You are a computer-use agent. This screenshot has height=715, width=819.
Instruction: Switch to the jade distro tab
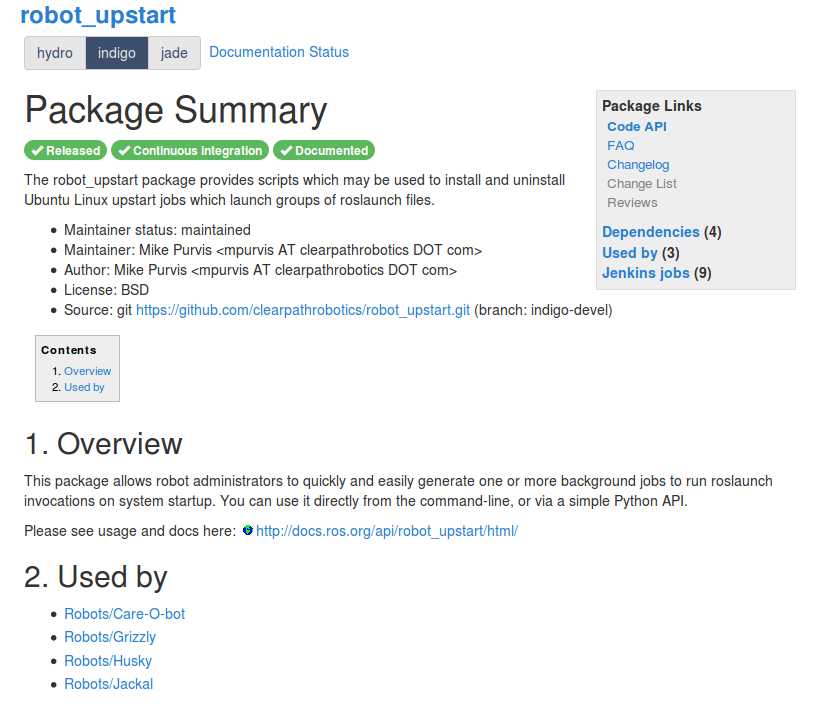pyautogui.click(x=174, y=53)
